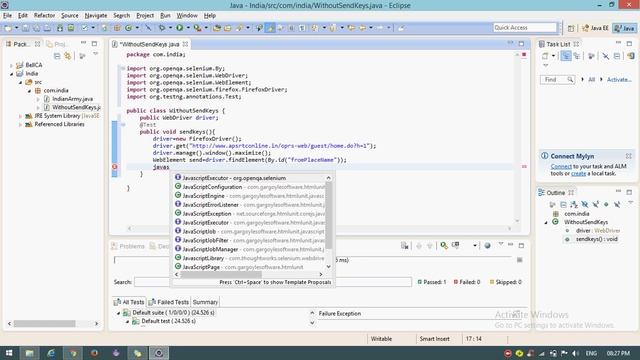Open Internet Explorer from taskbar
The height and width of the screenshot is (360, 640).
51,353
